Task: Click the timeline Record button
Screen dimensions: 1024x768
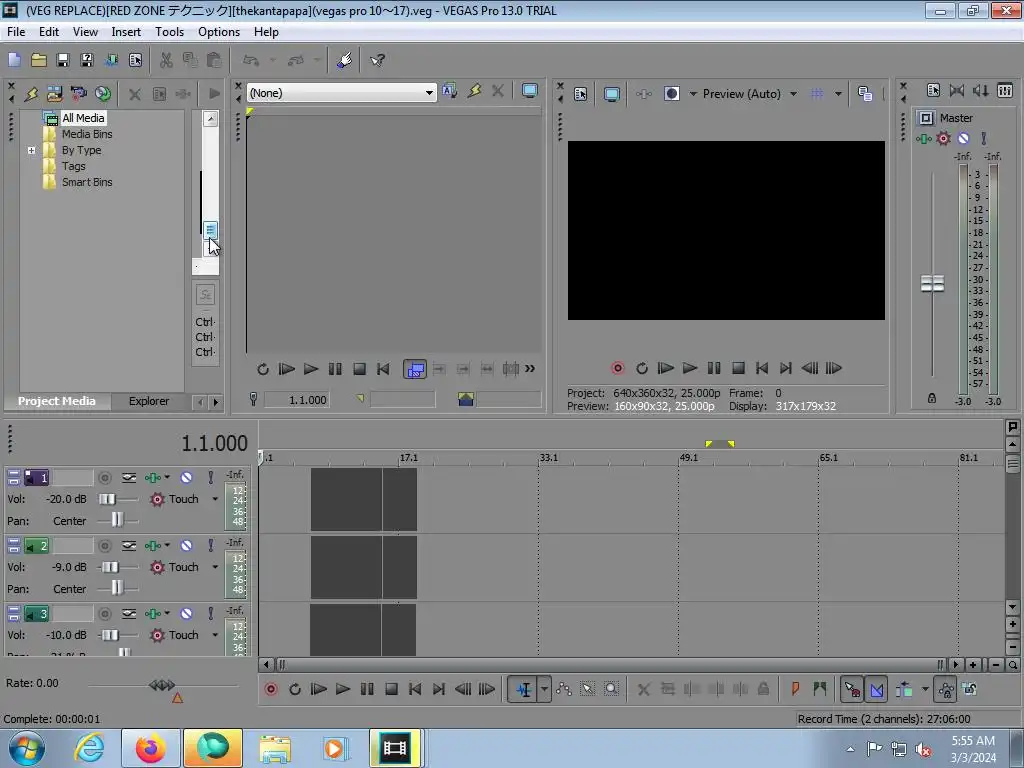Action: coord(271,689)
